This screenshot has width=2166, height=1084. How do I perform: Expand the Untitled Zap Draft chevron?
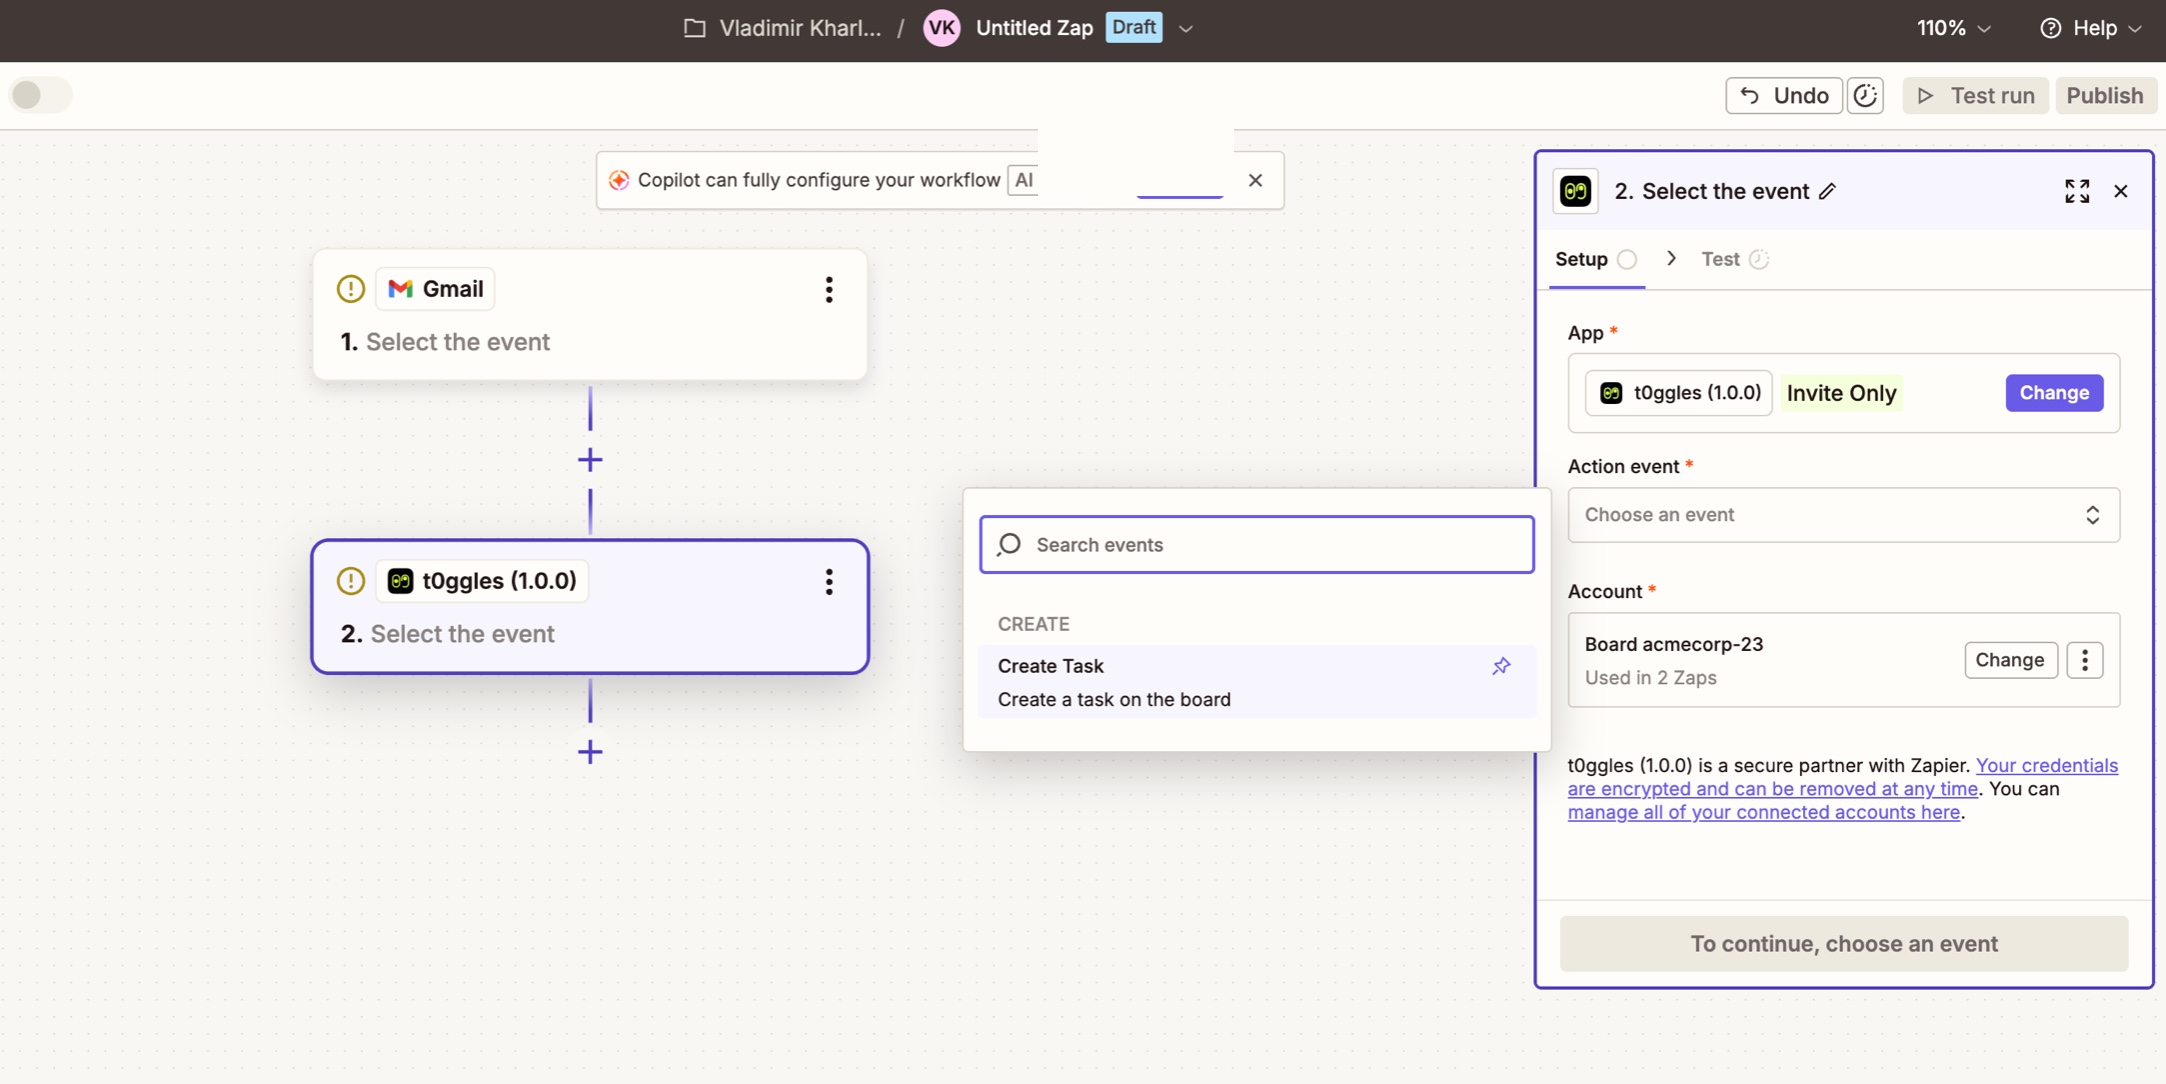click(1186, 28)
